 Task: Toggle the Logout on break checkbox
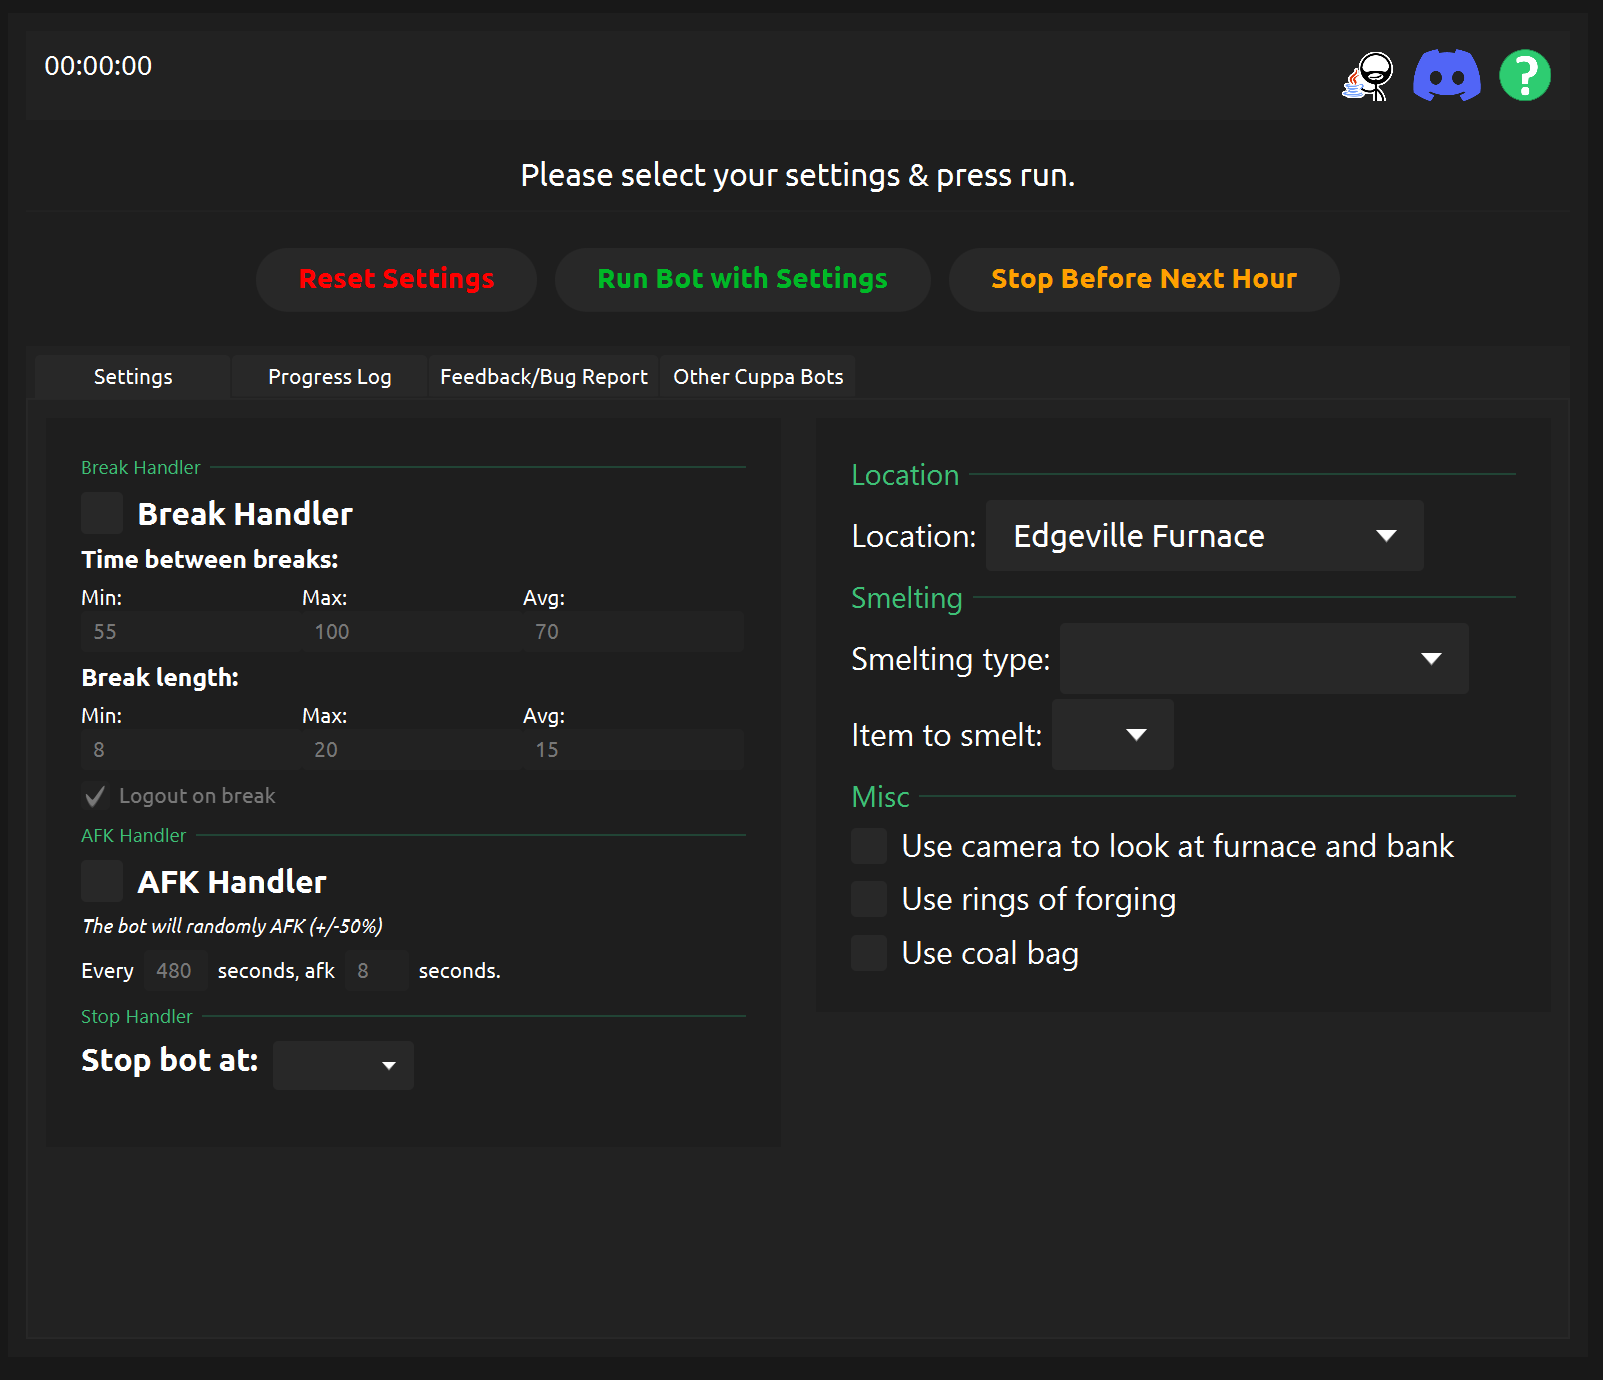96,796
